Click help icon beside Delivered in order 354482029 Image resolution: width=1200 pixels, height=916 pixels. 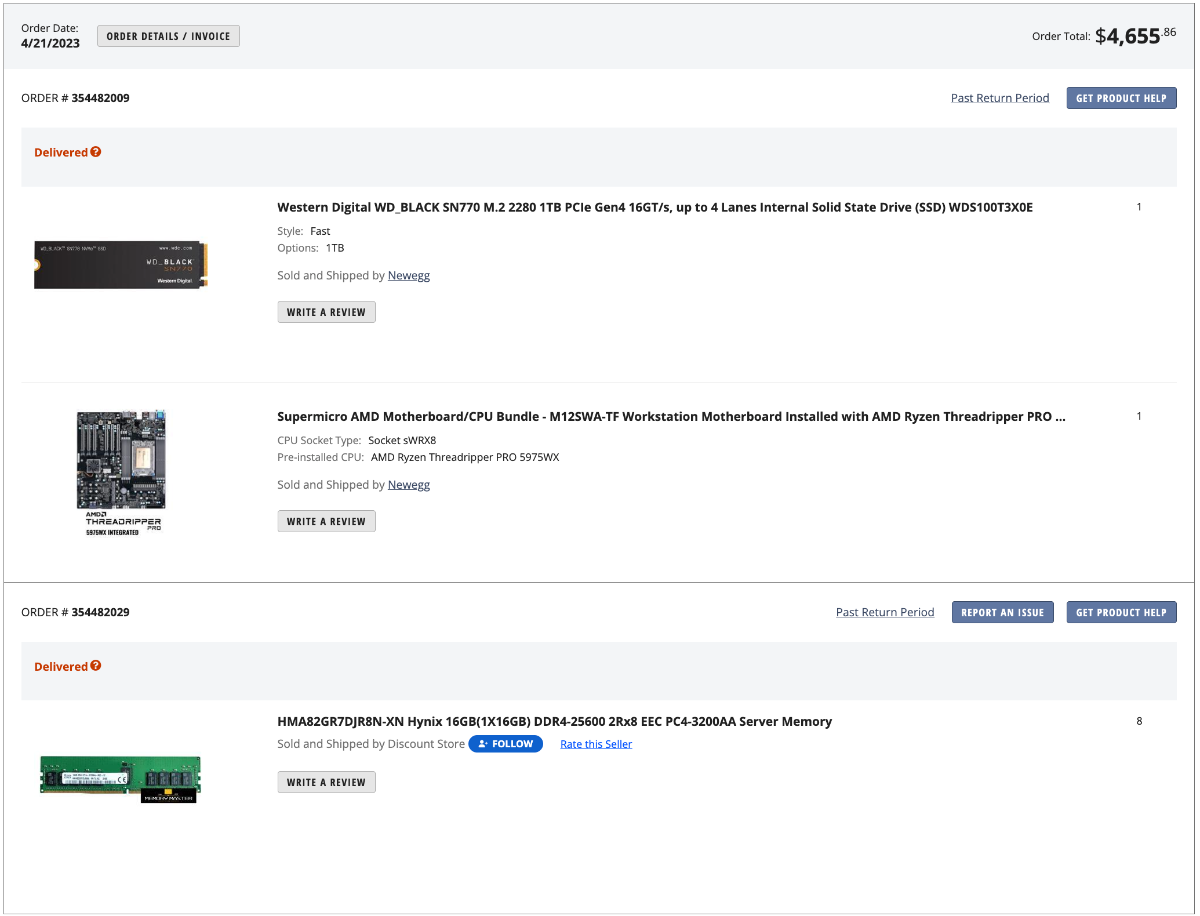tap(96, 666)
